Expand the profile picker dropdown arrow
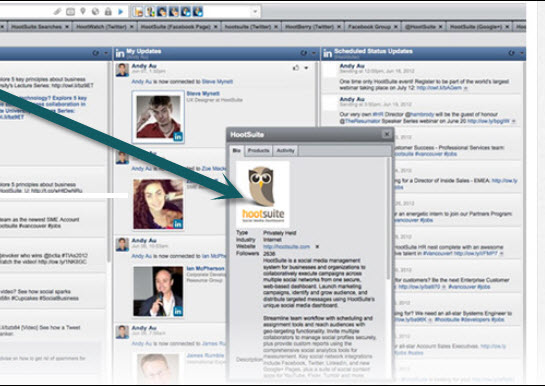545x386 pixels. point(255,11)
